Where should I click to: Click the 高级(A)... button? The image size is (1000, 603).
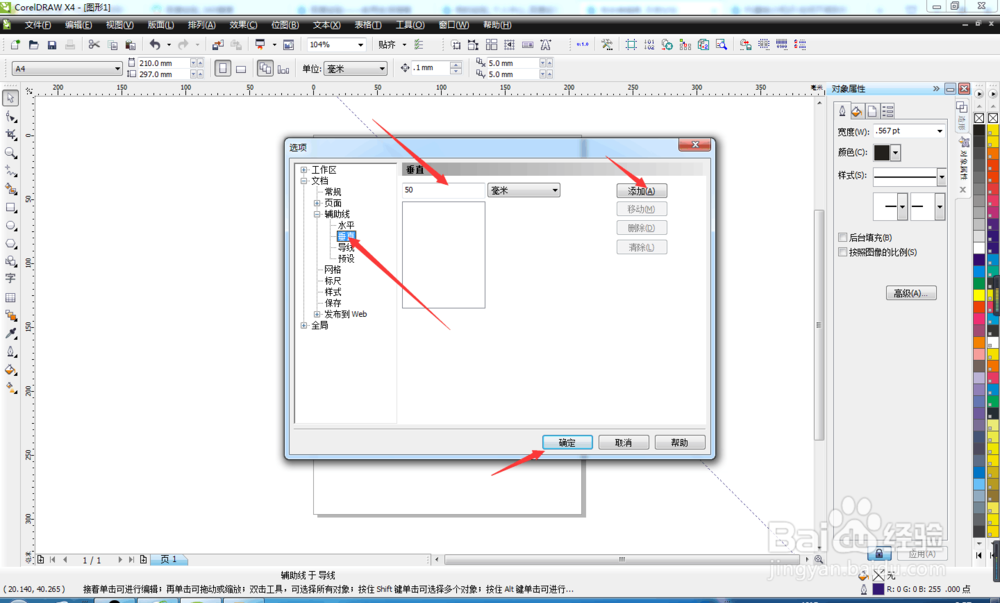tap(911, 293)
